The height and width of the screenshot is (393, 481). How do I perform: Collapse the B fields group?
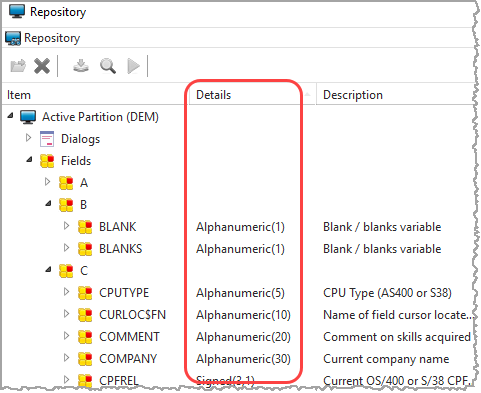(x=49, y=203)
